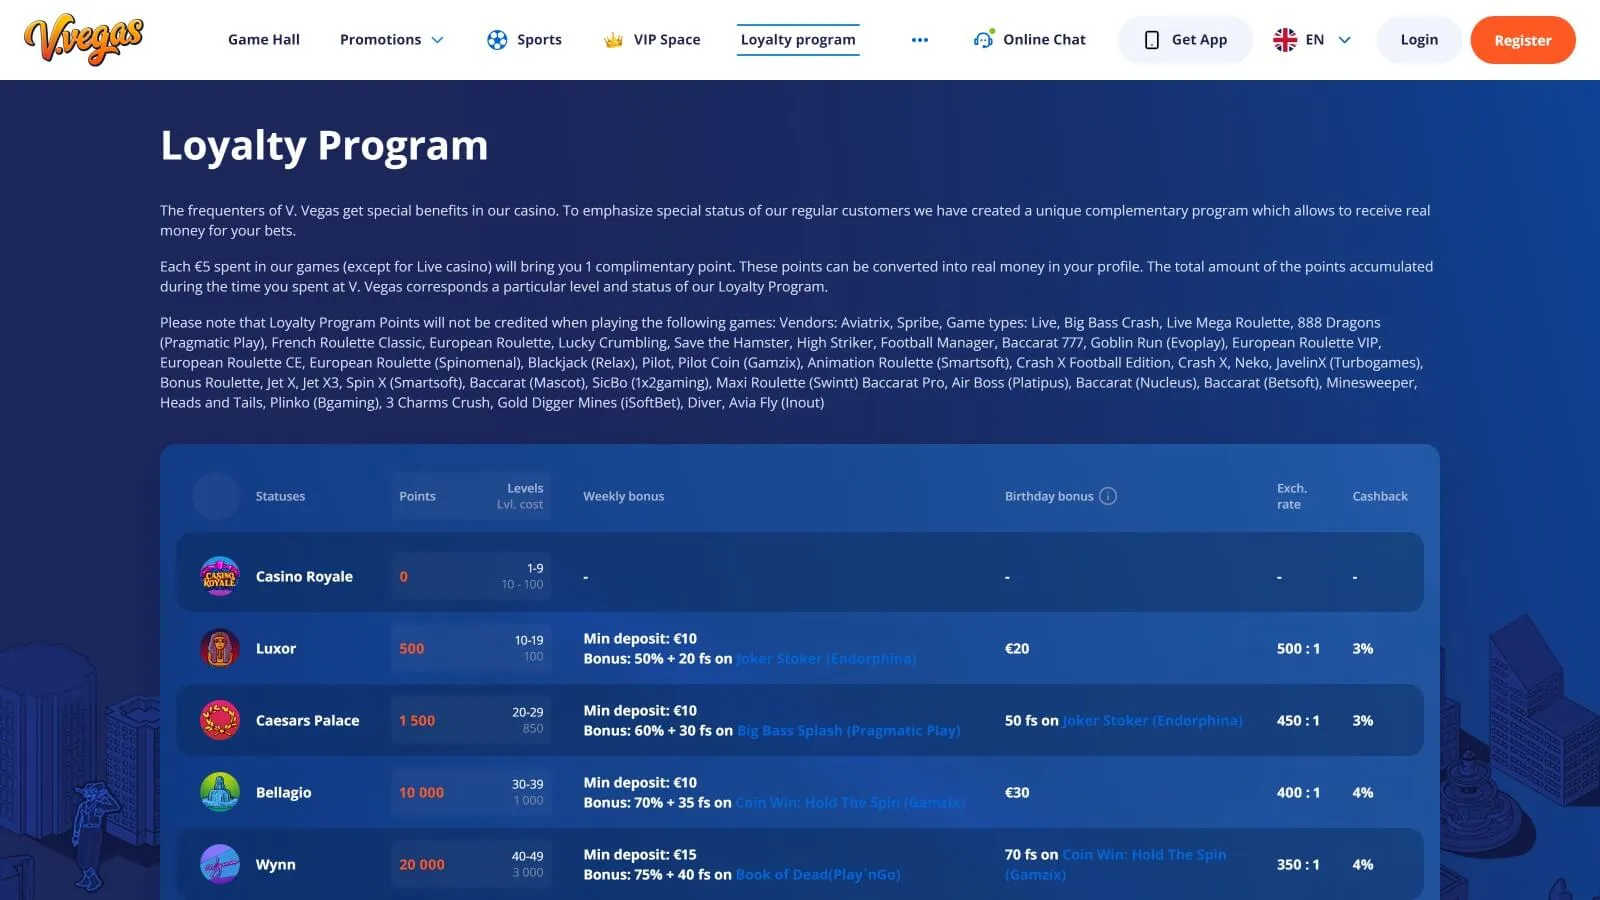Click the Exch. rate column header
Image resolution: width=1600 pixels, height=900 pixels.
tap(1292, 496)
